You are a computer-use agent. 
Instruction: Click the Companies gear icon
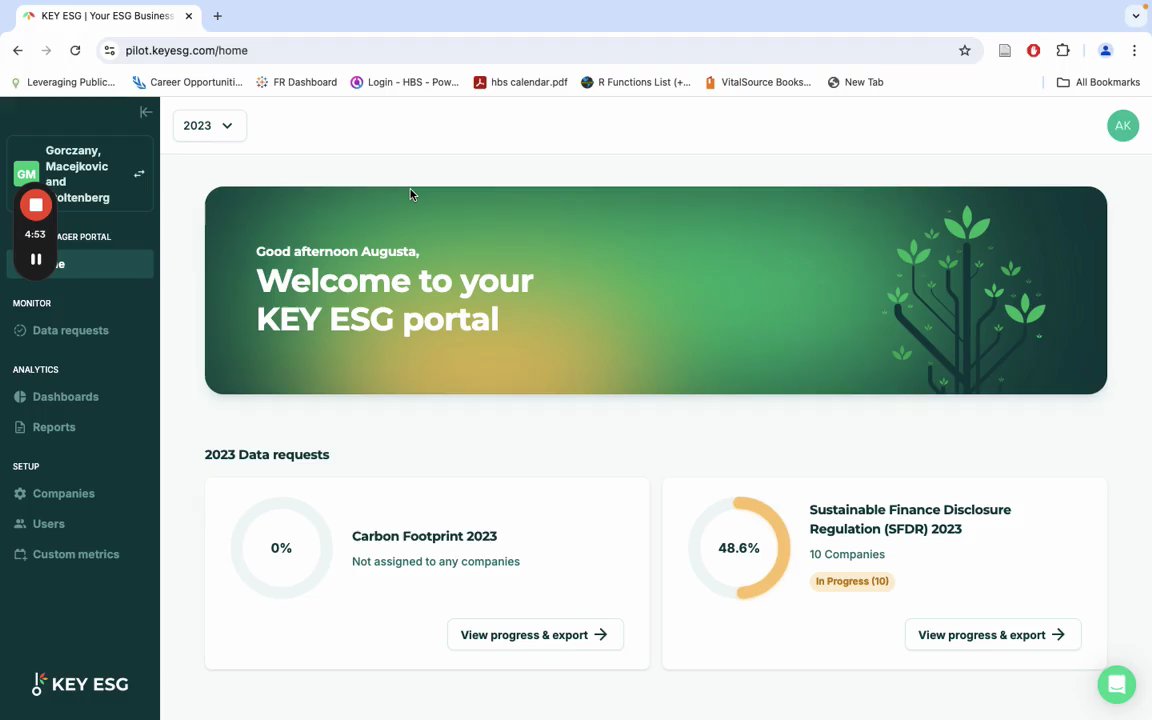20,494
